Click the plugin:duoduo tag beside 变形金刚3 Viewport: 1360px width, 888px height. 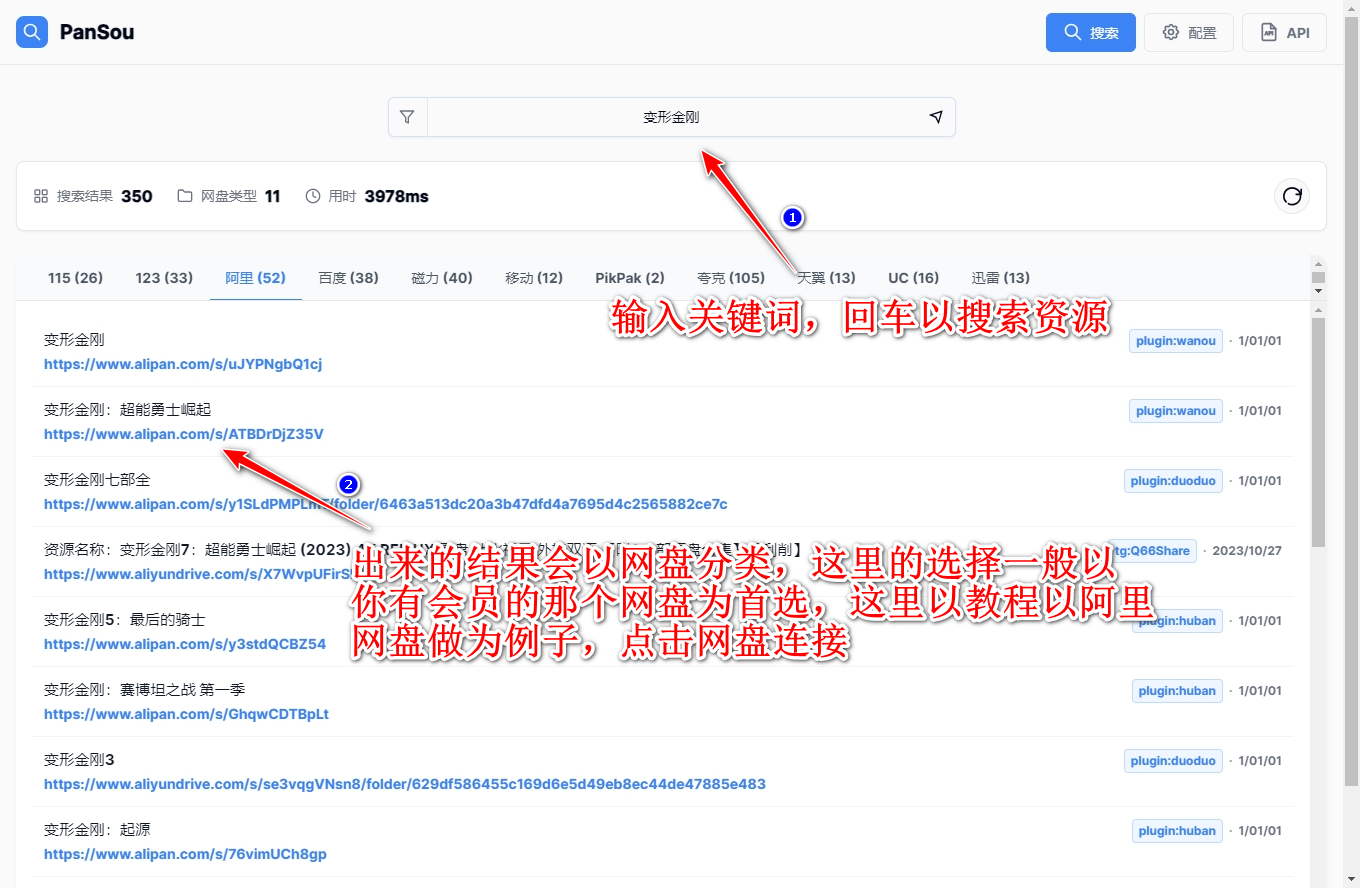pyautogui.click(x=1173, y=761)
